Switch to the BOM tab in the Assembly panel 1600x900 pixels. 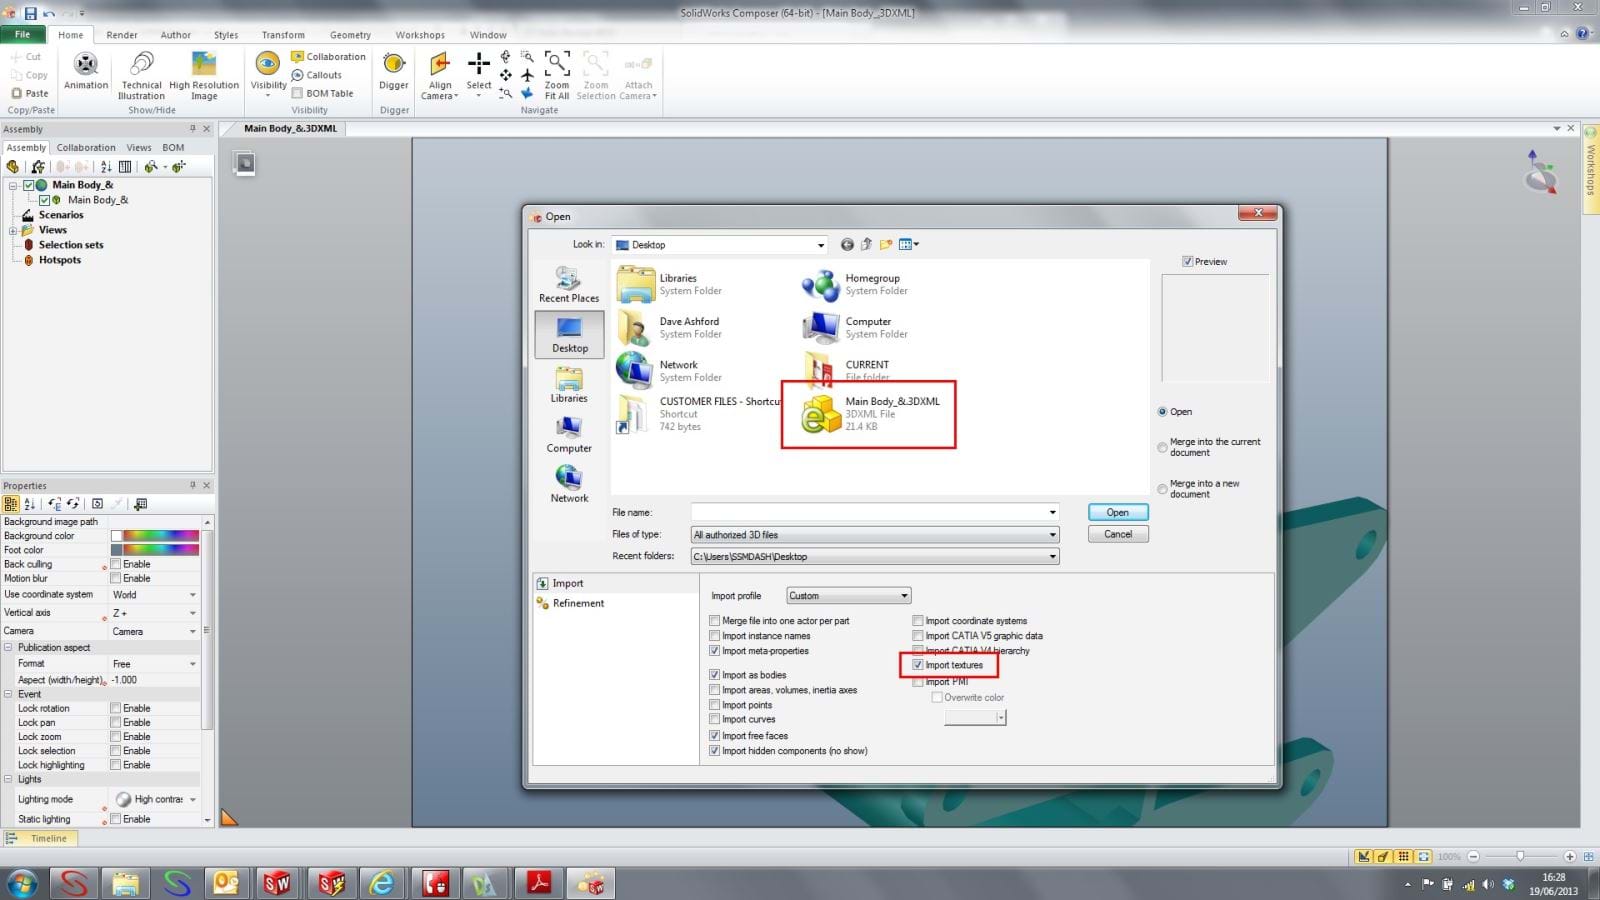173,147
